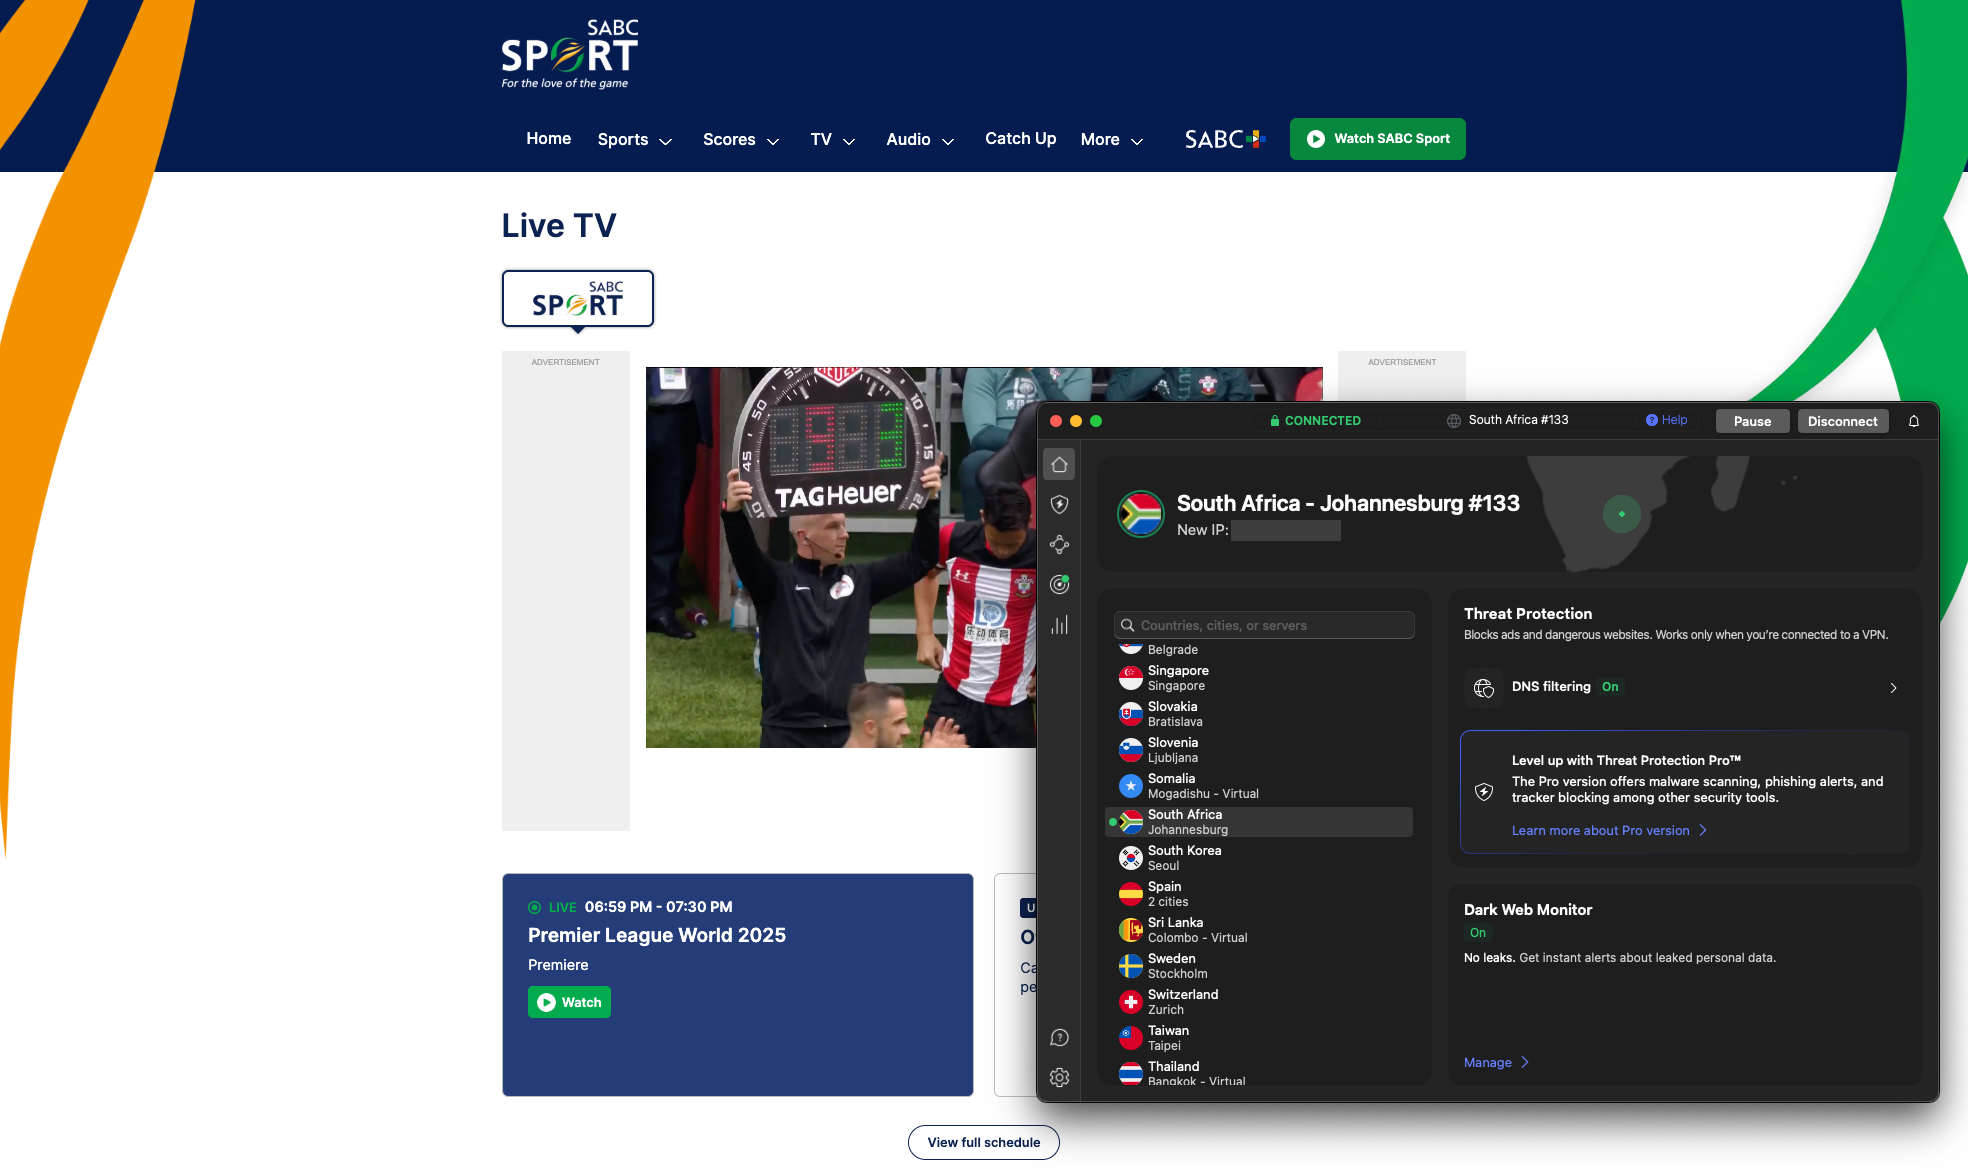Viewport: 1968px width, 1175px height.
Task: Click the Slovakia flag icon
Action: click(x=1130, y=714)
